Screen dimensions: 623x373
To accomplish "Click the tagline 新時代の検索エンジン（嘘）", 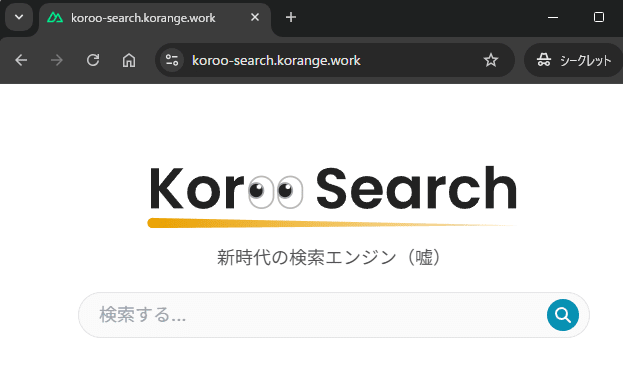I will (329, 257).
